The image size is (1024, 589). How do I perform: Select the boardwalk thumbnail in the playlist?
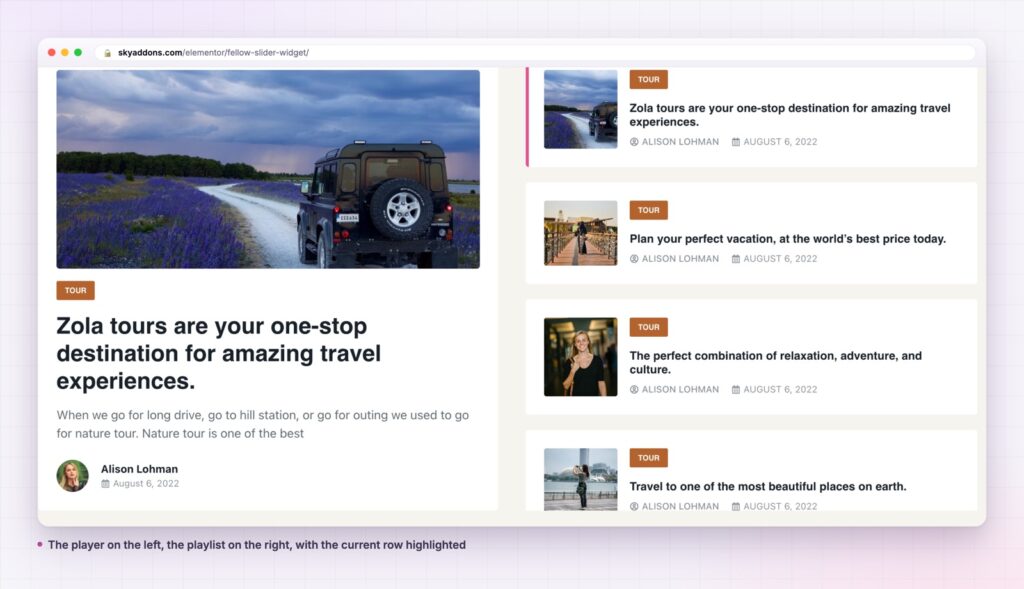[x=581, y=233]
